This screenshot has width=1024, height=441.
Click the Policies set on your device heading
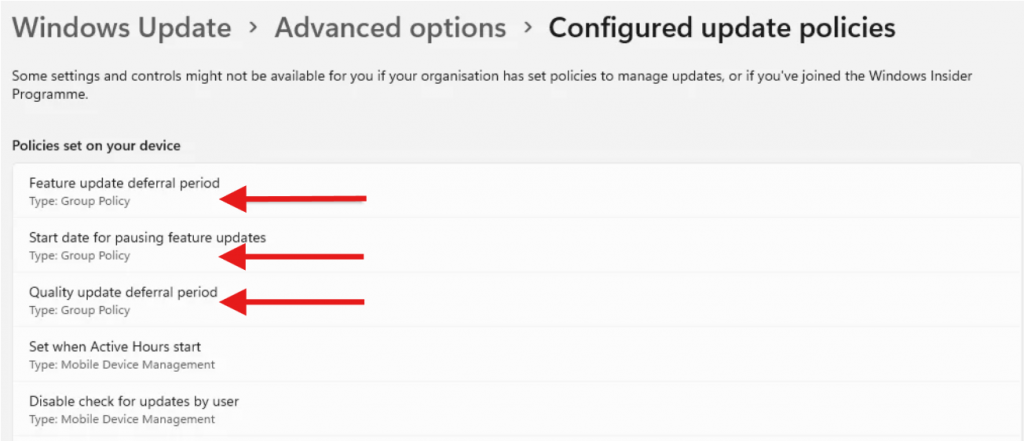96,146
